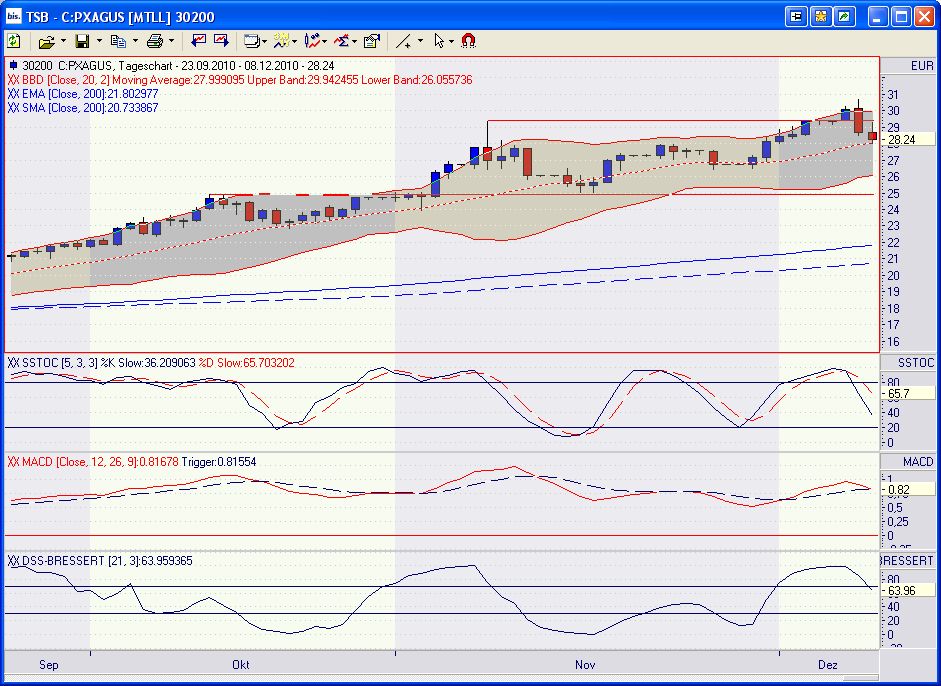
Task: Click the SMA indicator marker icon
Action: click(x=14, y=108)
